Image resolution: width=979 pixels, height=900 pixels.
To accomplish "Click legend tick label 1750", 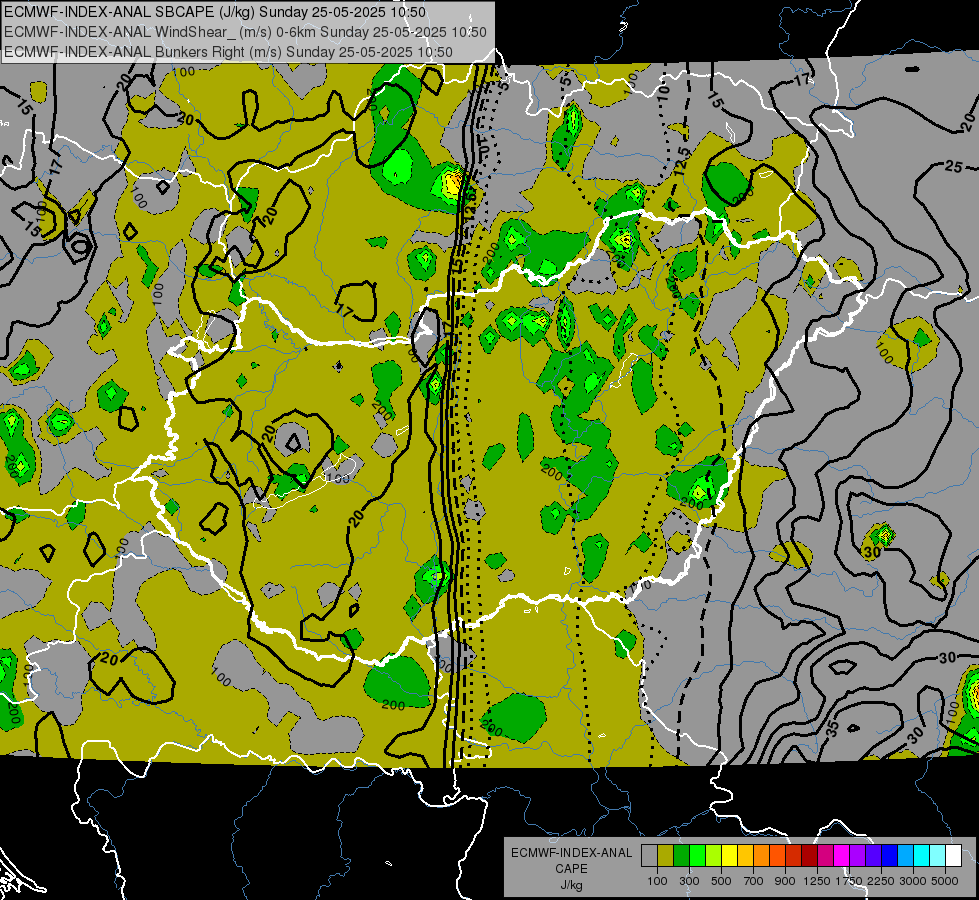I will pyautogui.click(x=849, y=881).
